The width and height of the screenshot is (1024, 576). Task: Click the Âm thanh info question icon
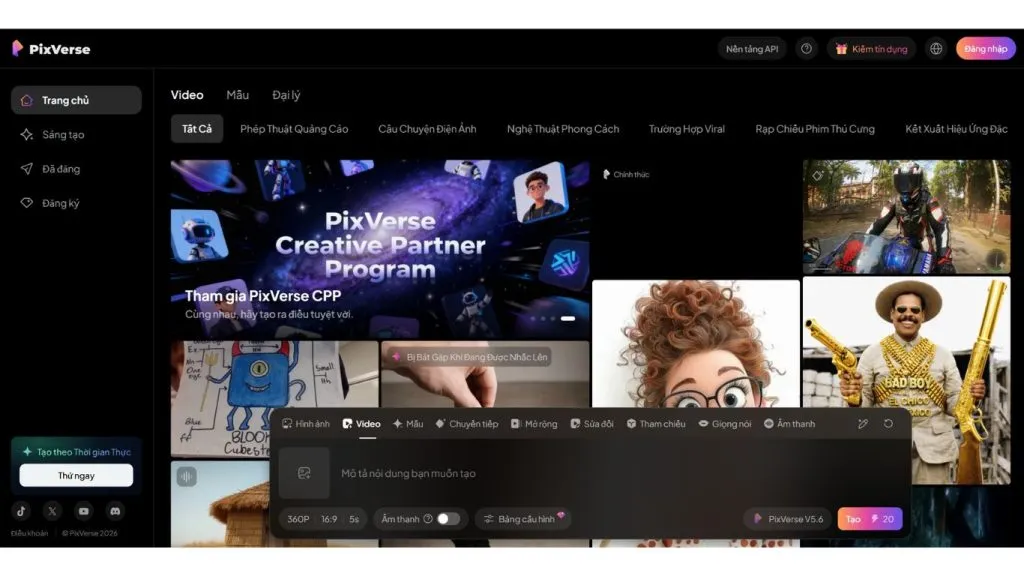point(428,519)
